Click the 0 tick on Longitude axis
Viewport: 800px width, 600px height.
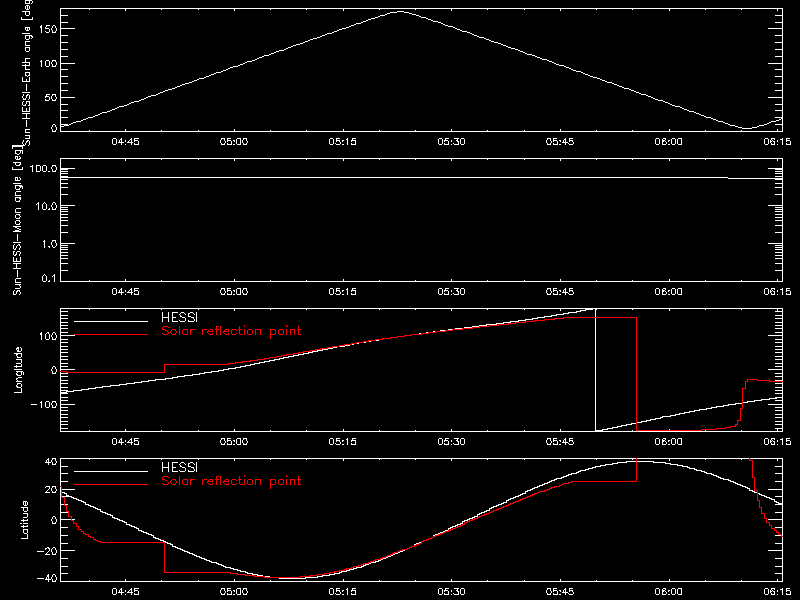(x=54, y=370)
